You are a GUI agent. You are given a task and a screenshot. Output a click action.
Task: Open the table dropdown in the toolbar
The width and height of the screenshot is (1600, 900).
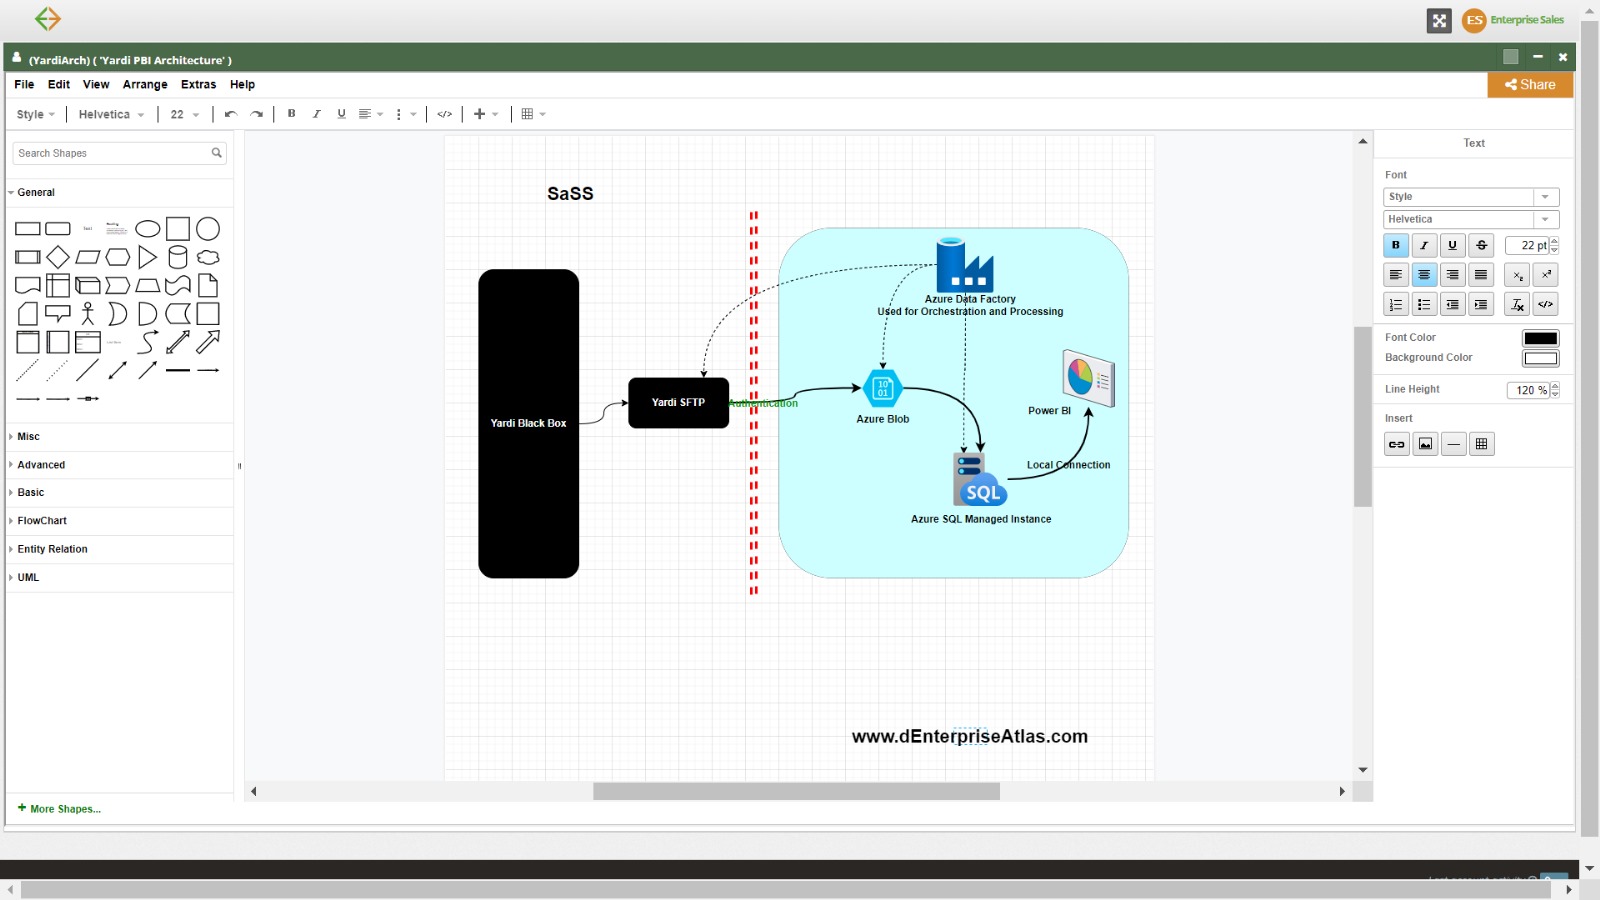[x=533, y=114]
